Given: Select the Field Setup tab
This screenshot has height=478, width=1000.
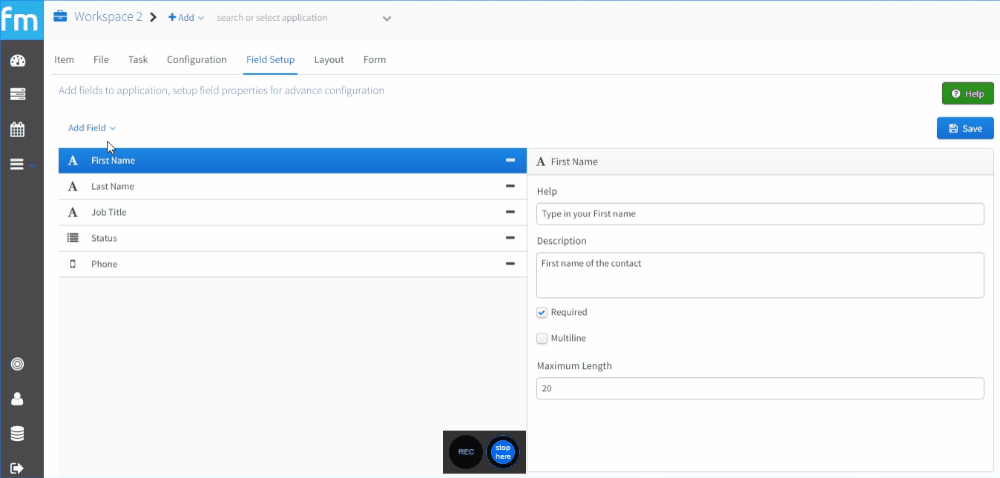Looking at the screenshot, I should [x=270, y=59].
